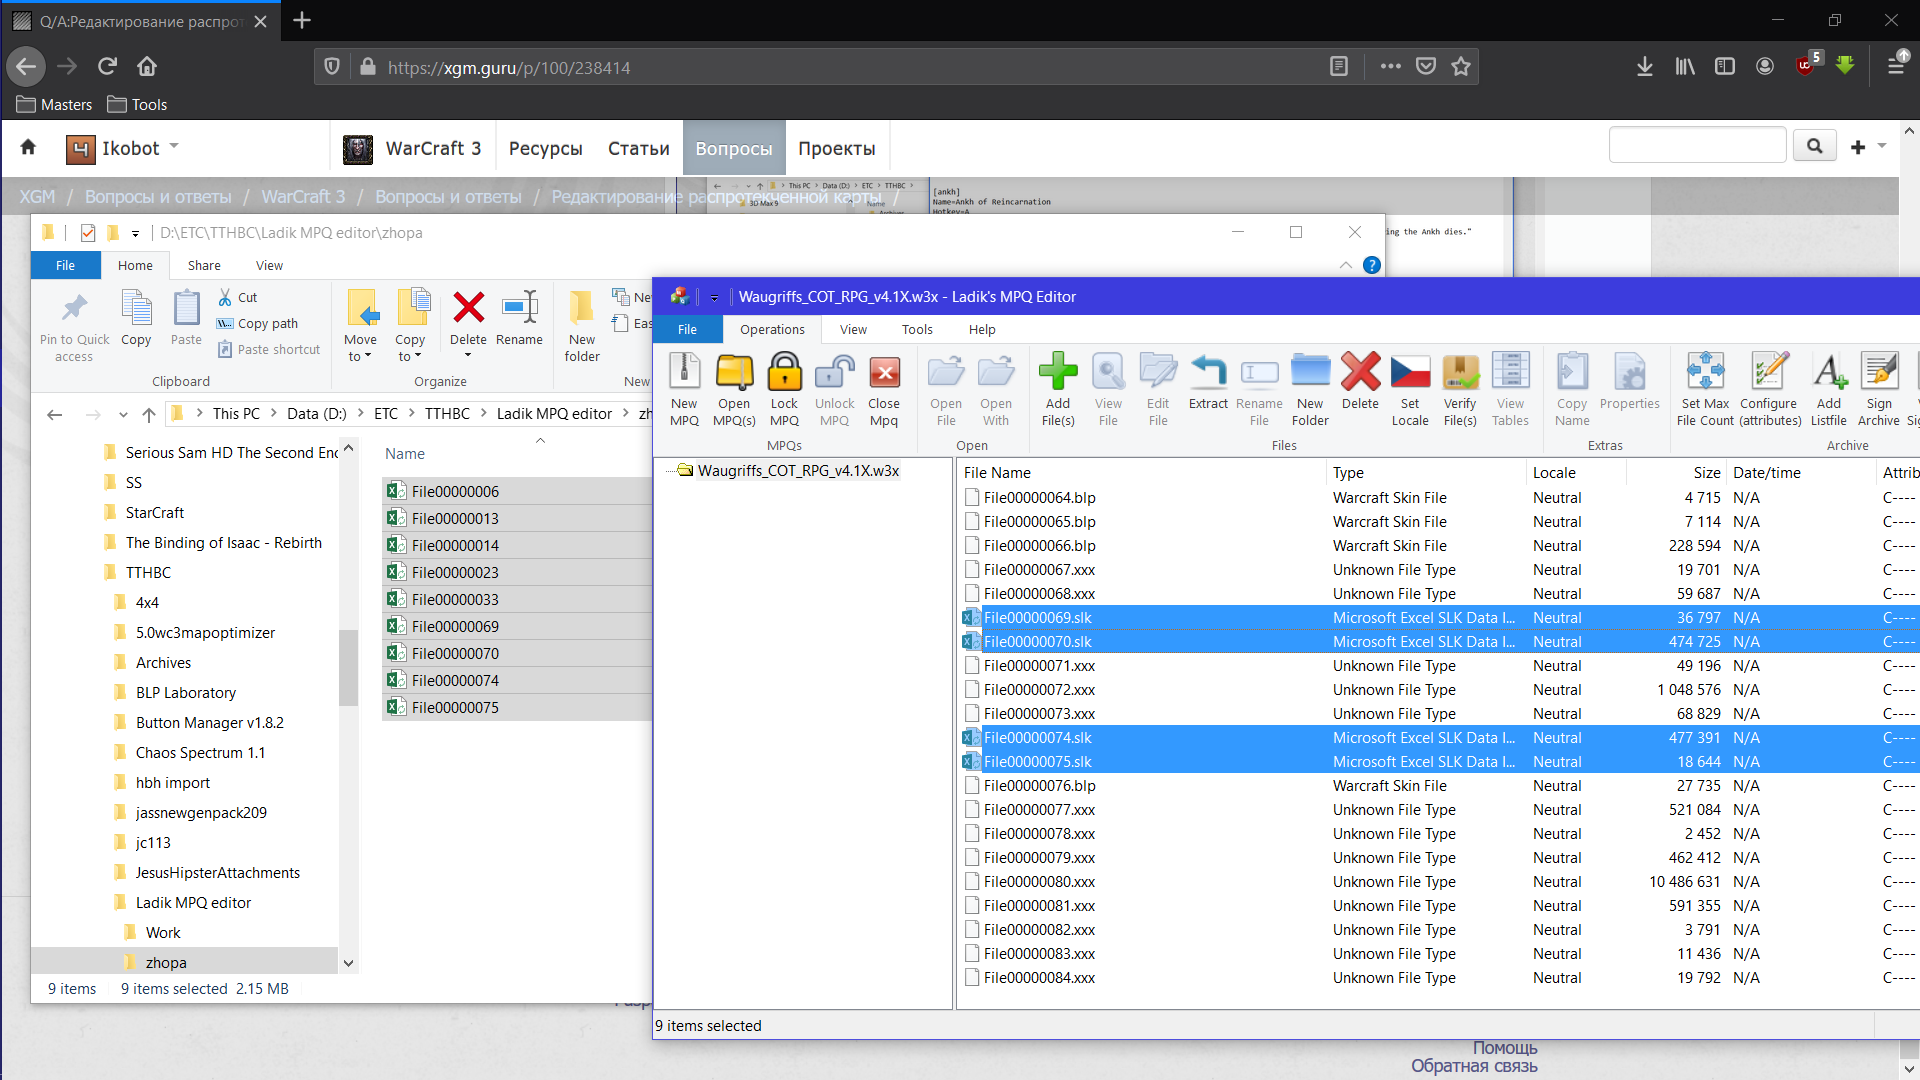Collapse Explorer ribbon with chevron
The width and height of the screenshot is (1920, 1080).
(x=1346, y=265)
